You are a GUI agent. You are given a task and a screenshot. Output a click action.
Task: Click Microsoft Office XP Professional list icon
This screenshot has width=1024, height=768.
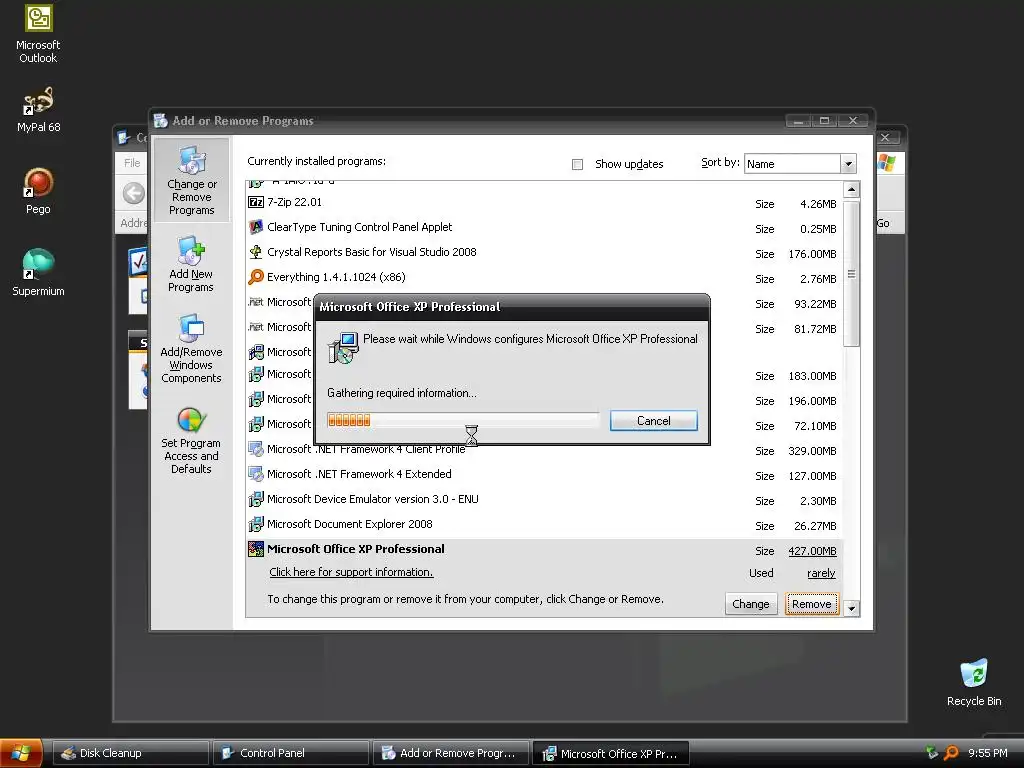click(256, 549)
